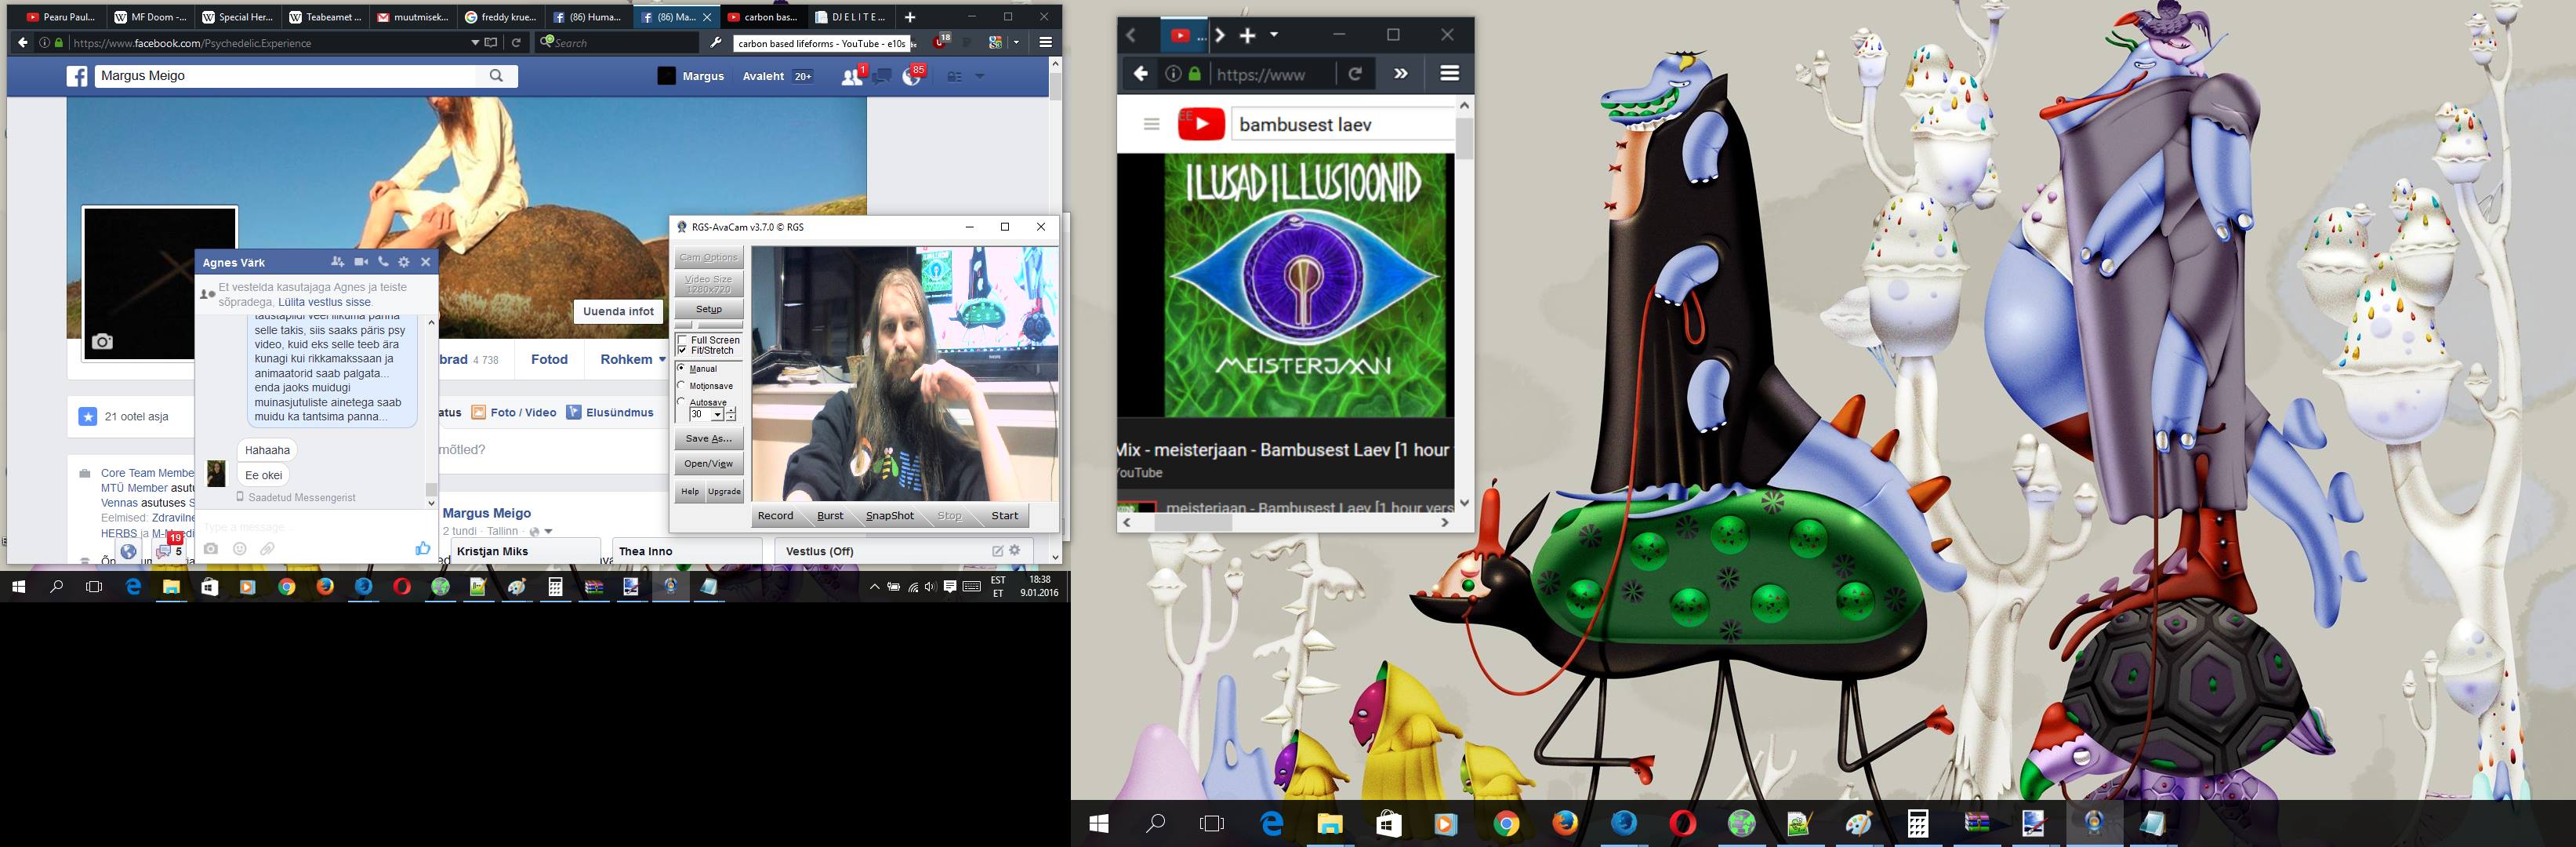The image size is (2576, 847).
Task: Open compose new message icon in Vestlus bar
Action: coord(997,551)
